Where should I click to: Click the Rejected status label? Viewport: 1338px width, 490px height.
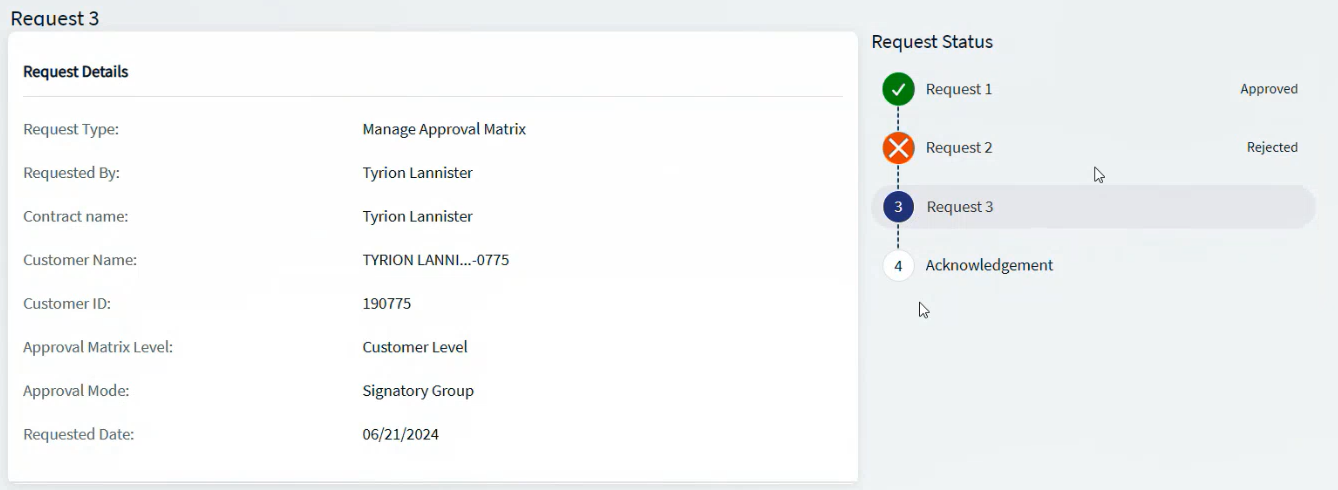1272,148
